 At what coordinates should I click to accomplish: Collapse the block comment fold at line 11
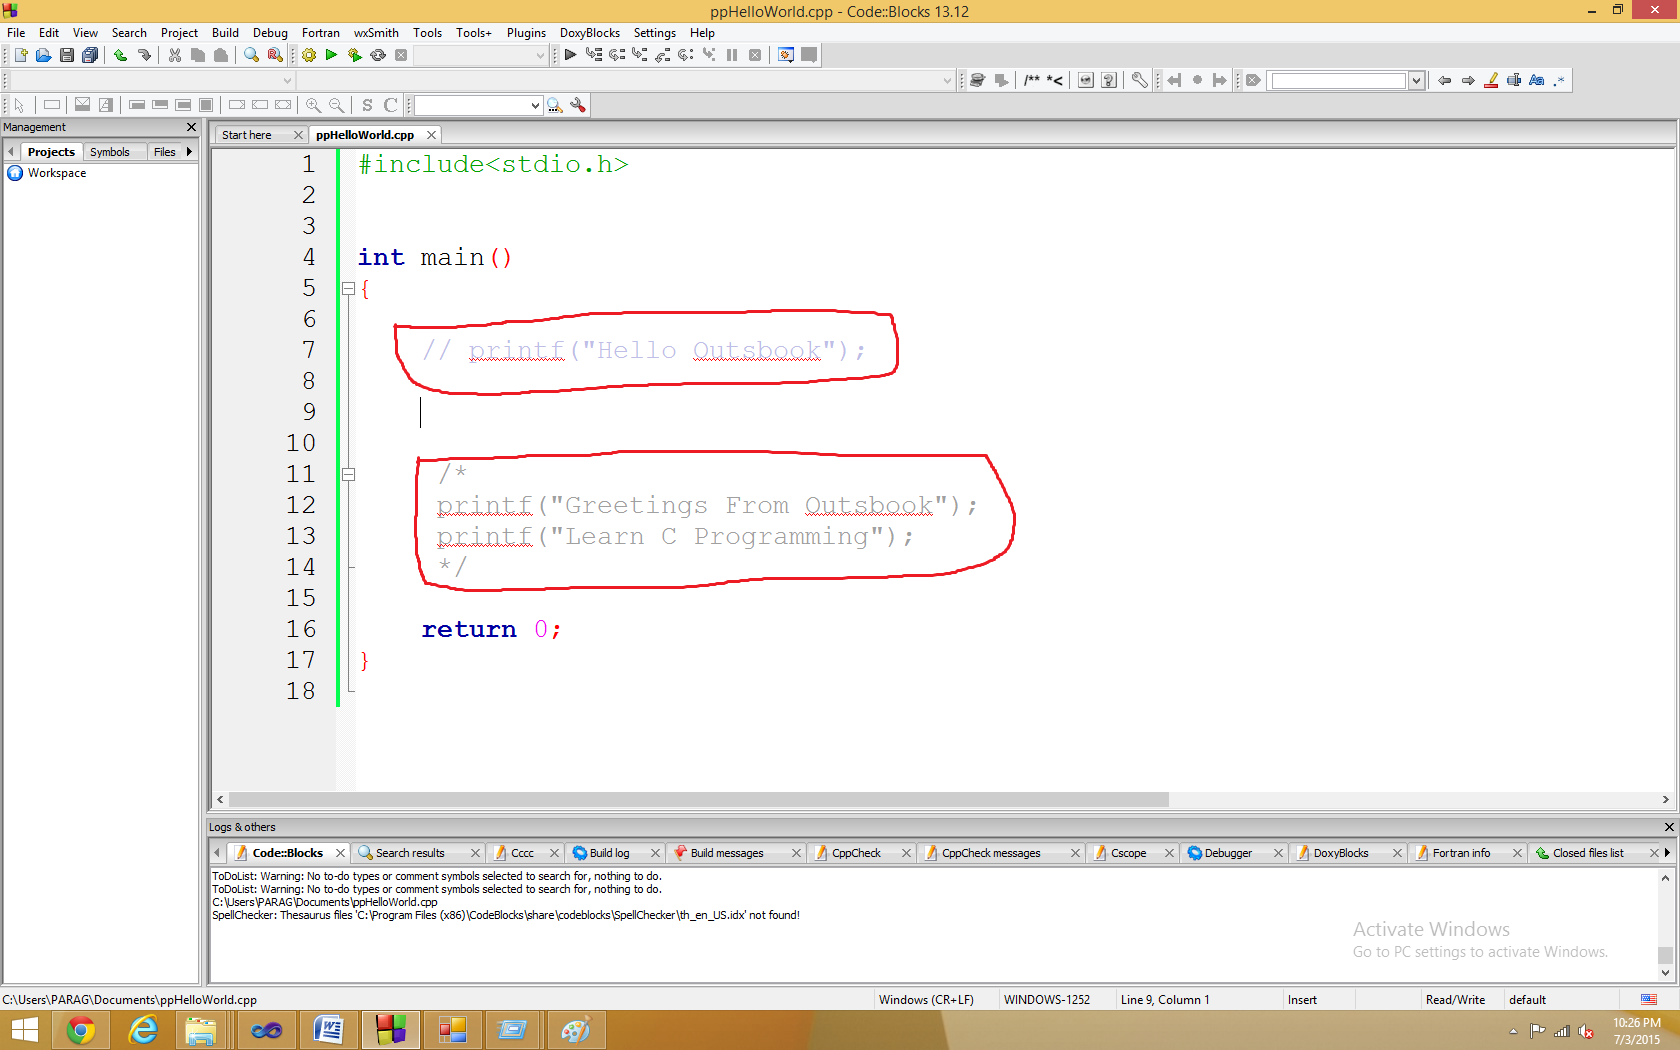(348, 475)
